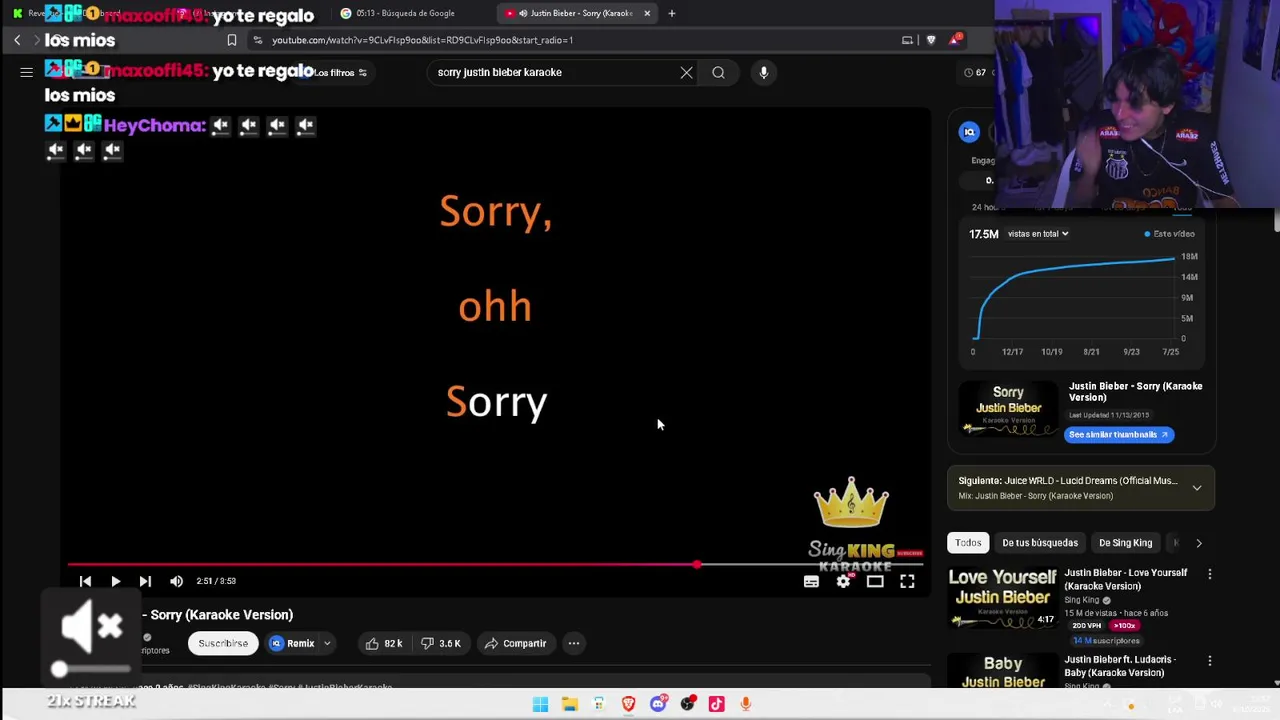1280x720 pixels.
Task: Open Brave browser from the taskbar
Action: click(x=628, y=704)
